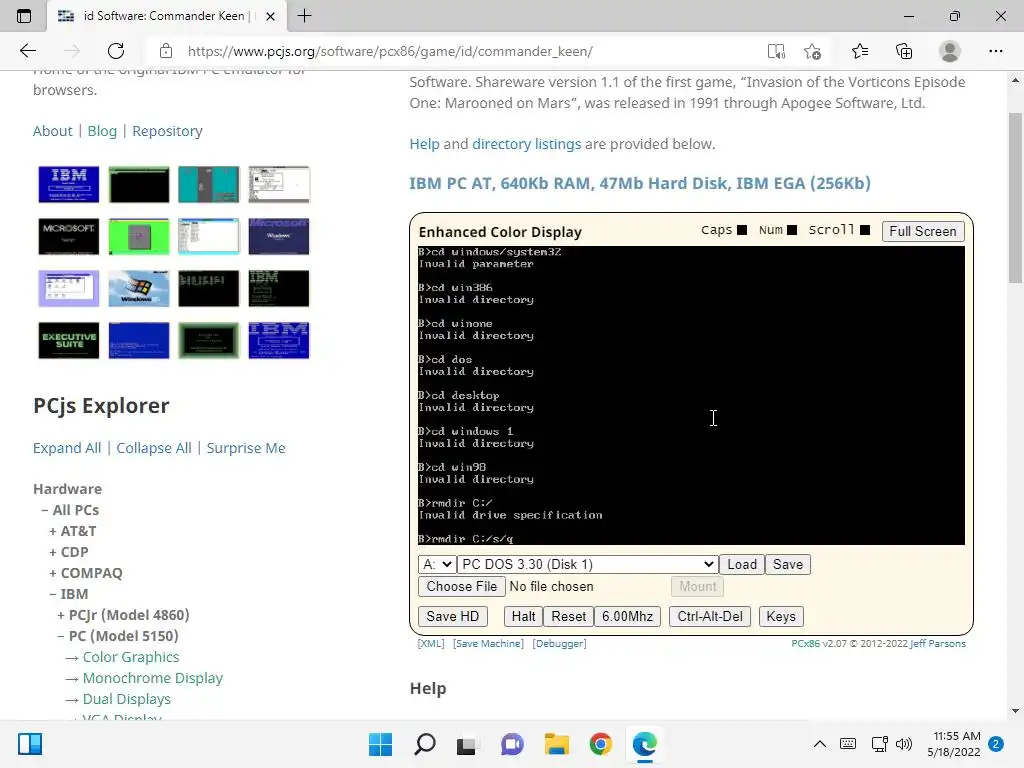Close the Commander Keen tab
The width and height of the screenshot is (1024, 768).
pyautogui.click(x=270, y=16)
